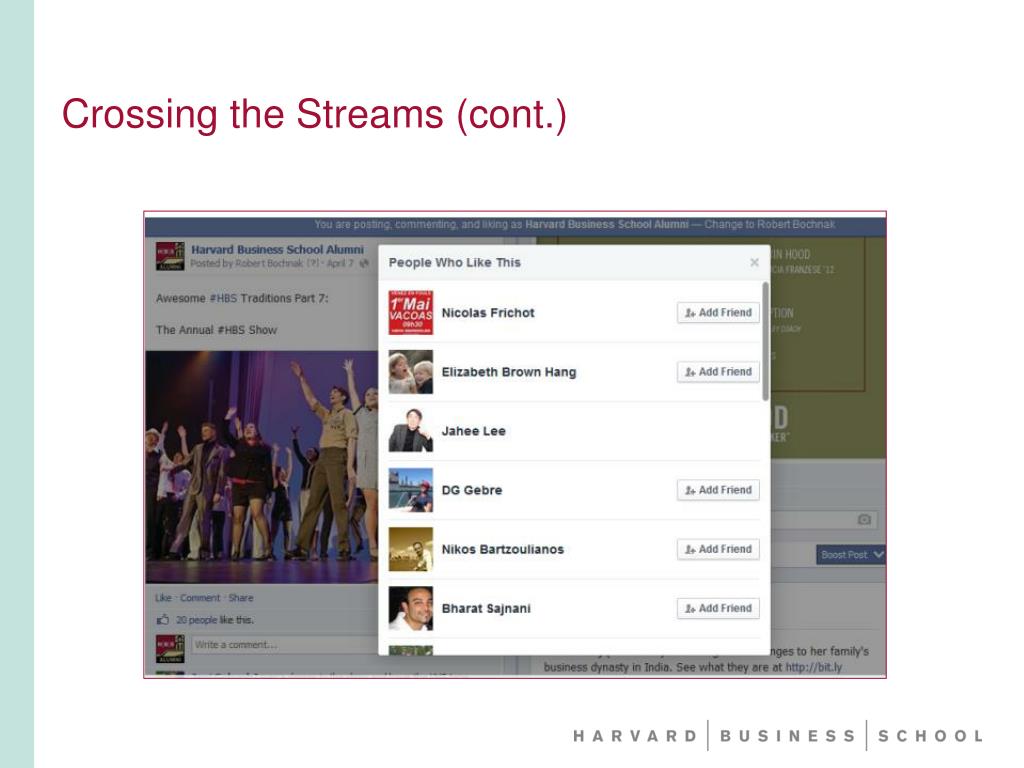Like the HBS Show post
This screenshot has width=1024, height=768.
(x=163, y=598)
